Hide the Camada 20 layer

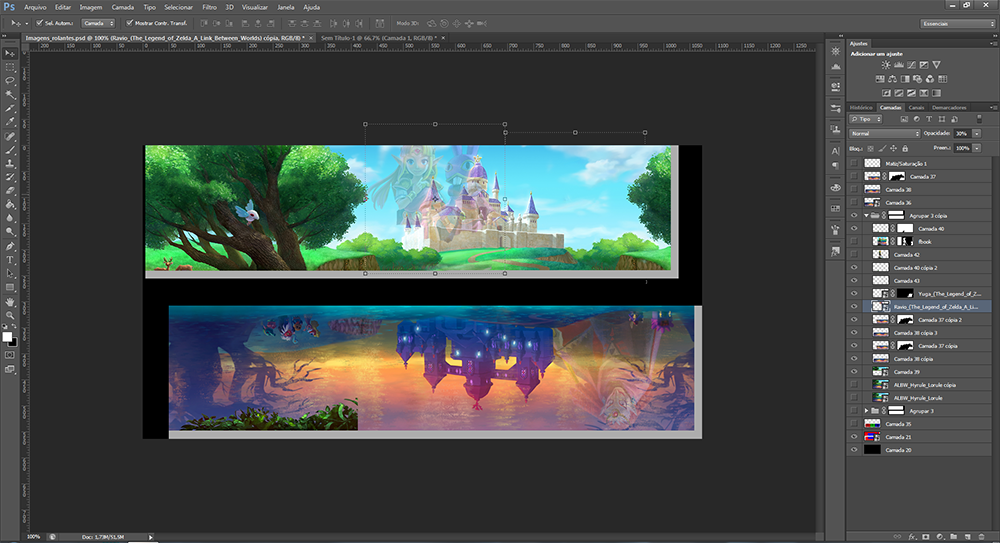pos(854,450)
